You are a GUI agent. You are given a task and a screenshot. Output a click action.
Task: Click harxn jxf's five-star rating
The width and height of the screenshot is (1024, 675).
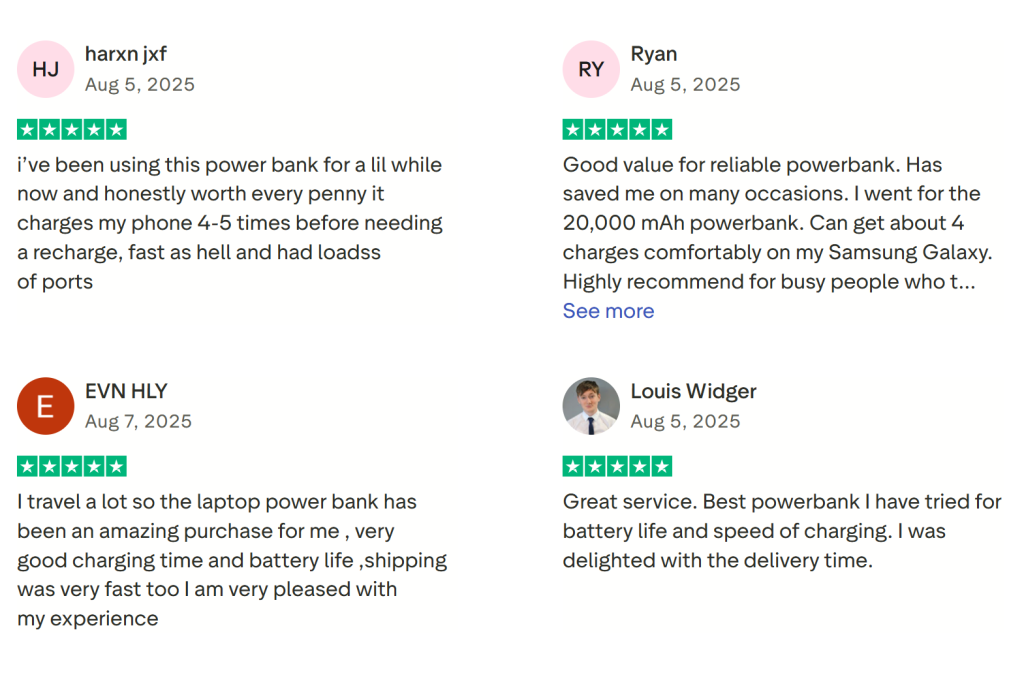[x=72, y=129]
